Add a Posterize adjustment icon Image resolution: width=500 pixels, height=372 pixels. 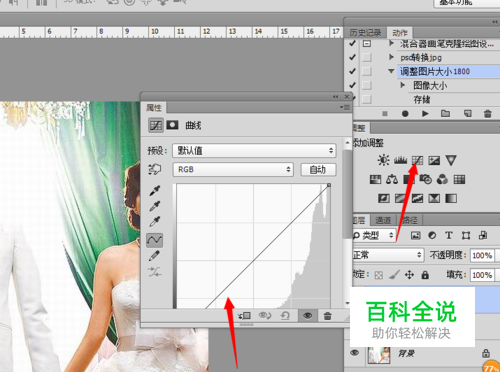click(x=400, y=199)
